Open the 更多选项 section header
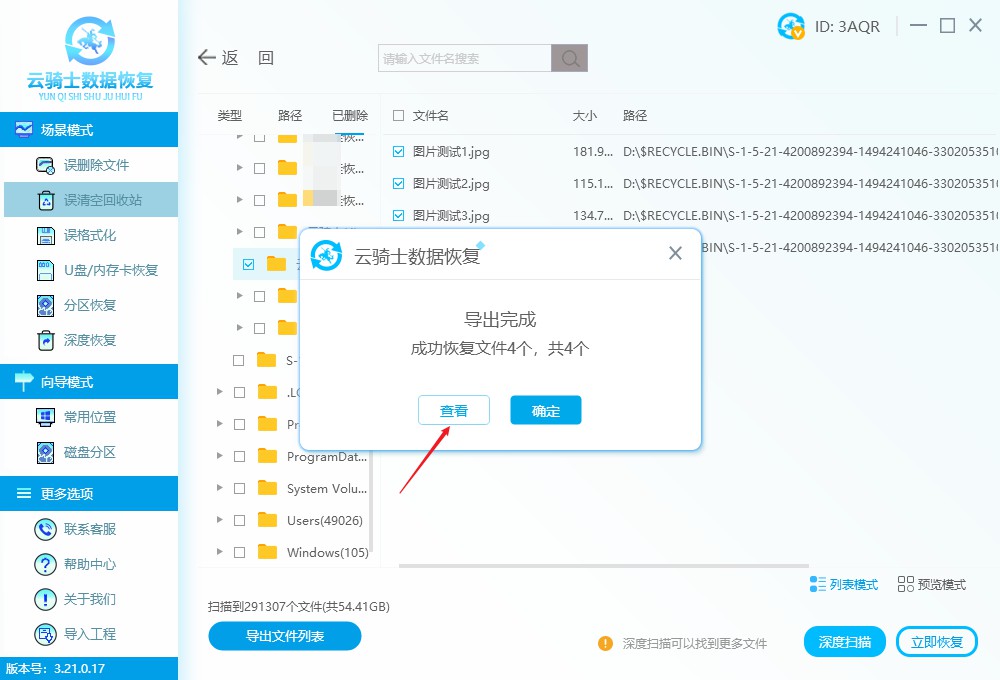Image resolution: width=1000 pixels, height=680 pixels. click(x=89, y=493)
